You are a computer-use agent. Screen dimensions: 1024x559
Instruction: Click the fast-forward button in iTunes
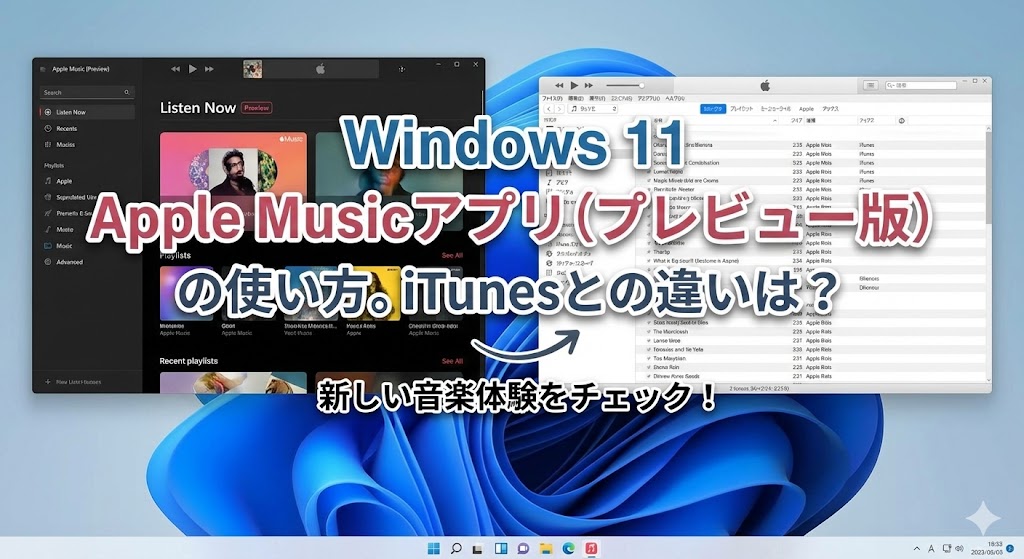pos(589,85)
